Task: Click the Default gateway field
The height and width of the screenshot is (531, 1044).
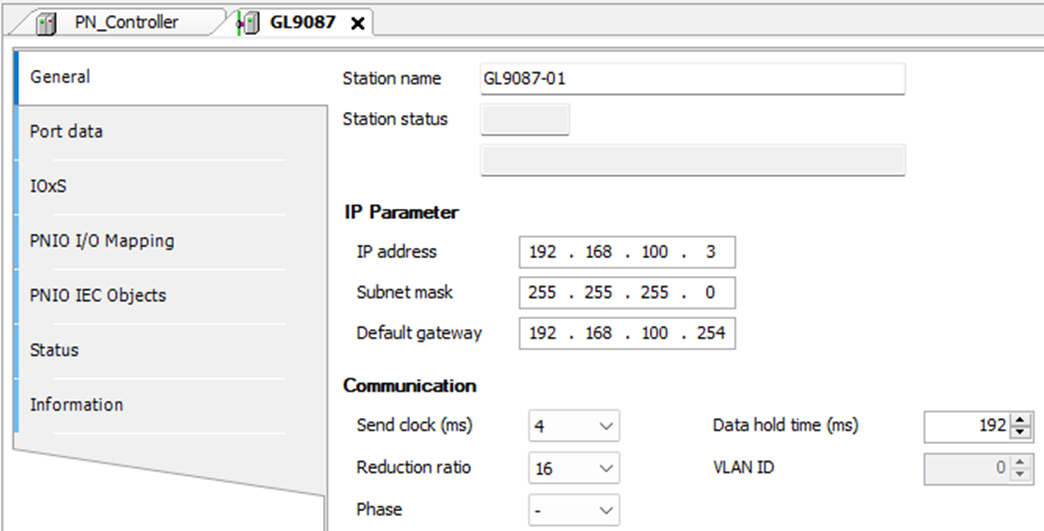Action: (x=627, y=333)
